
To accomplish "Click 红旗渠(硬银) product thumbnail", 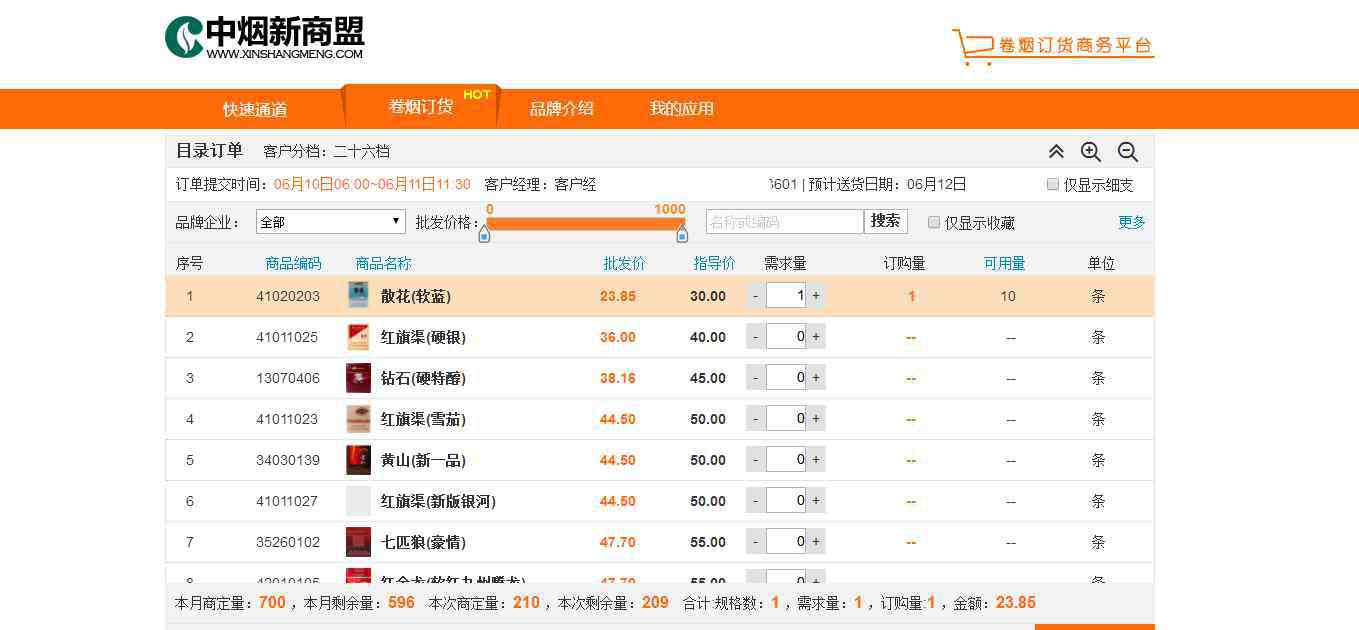I will [x=358, y=337].
